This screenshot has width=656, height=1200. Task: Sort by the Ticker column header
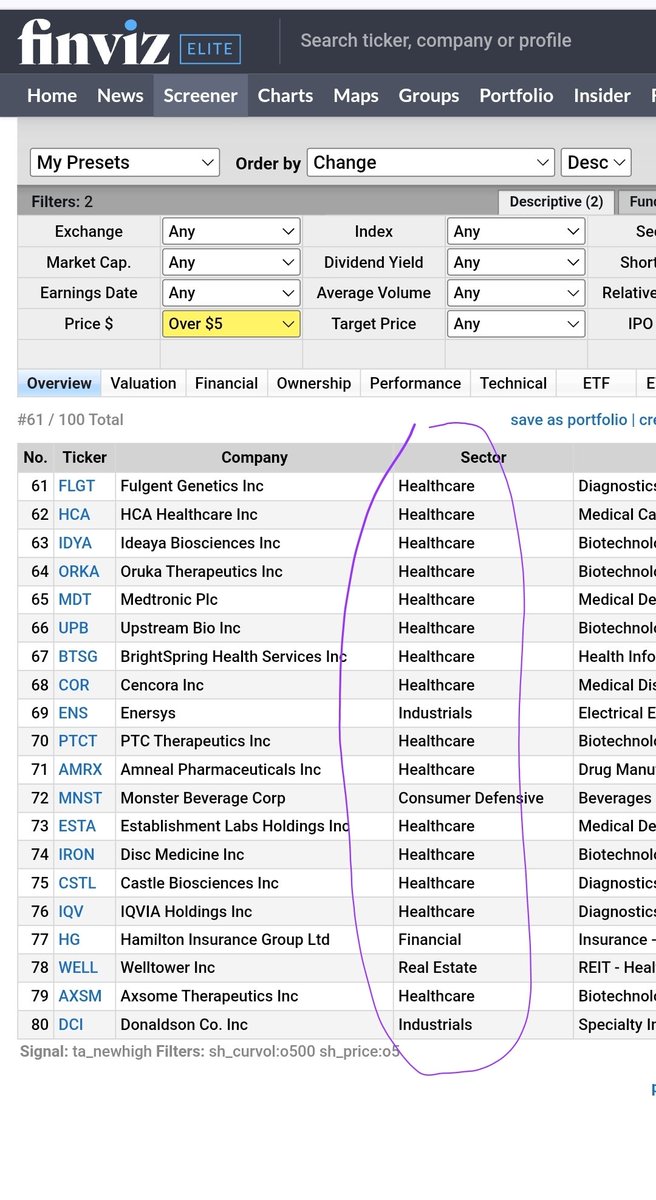[85, 457]
